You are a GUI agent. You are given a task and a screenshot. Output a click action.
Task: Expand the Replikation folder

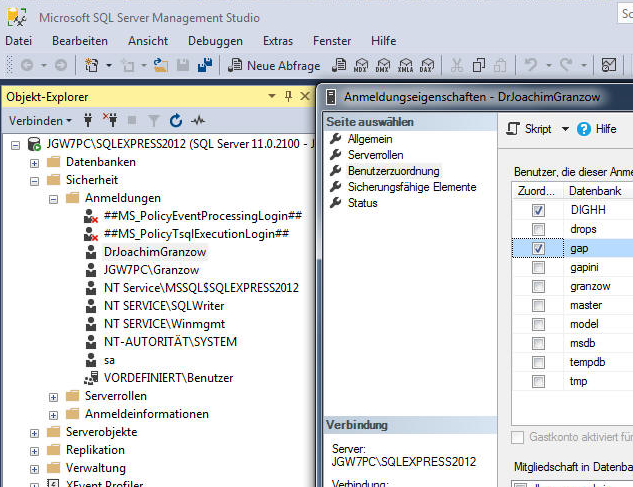click(x=34, y=451)
